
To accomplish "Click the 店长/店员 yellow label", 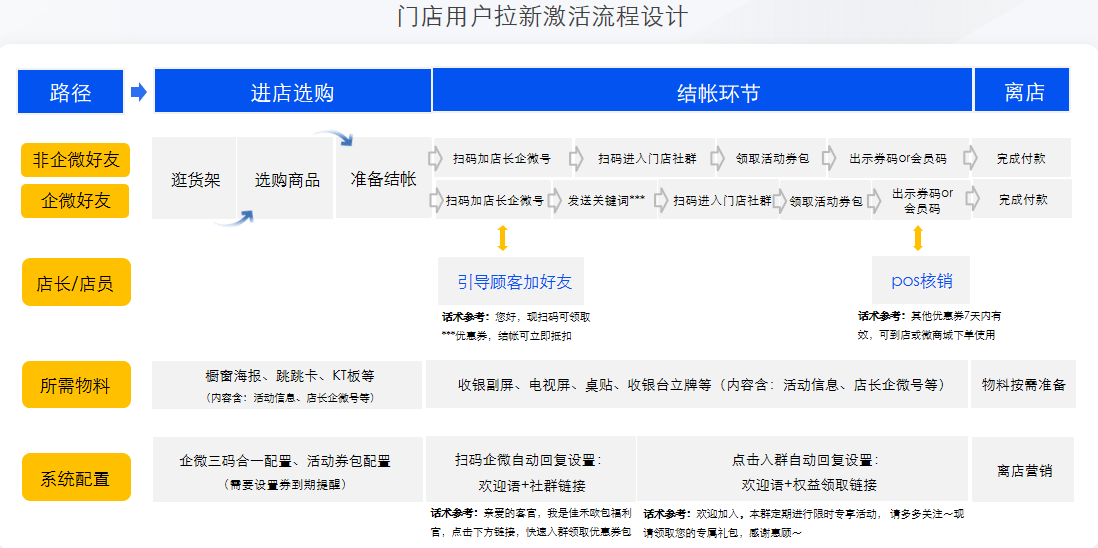I will coord(76,282).
